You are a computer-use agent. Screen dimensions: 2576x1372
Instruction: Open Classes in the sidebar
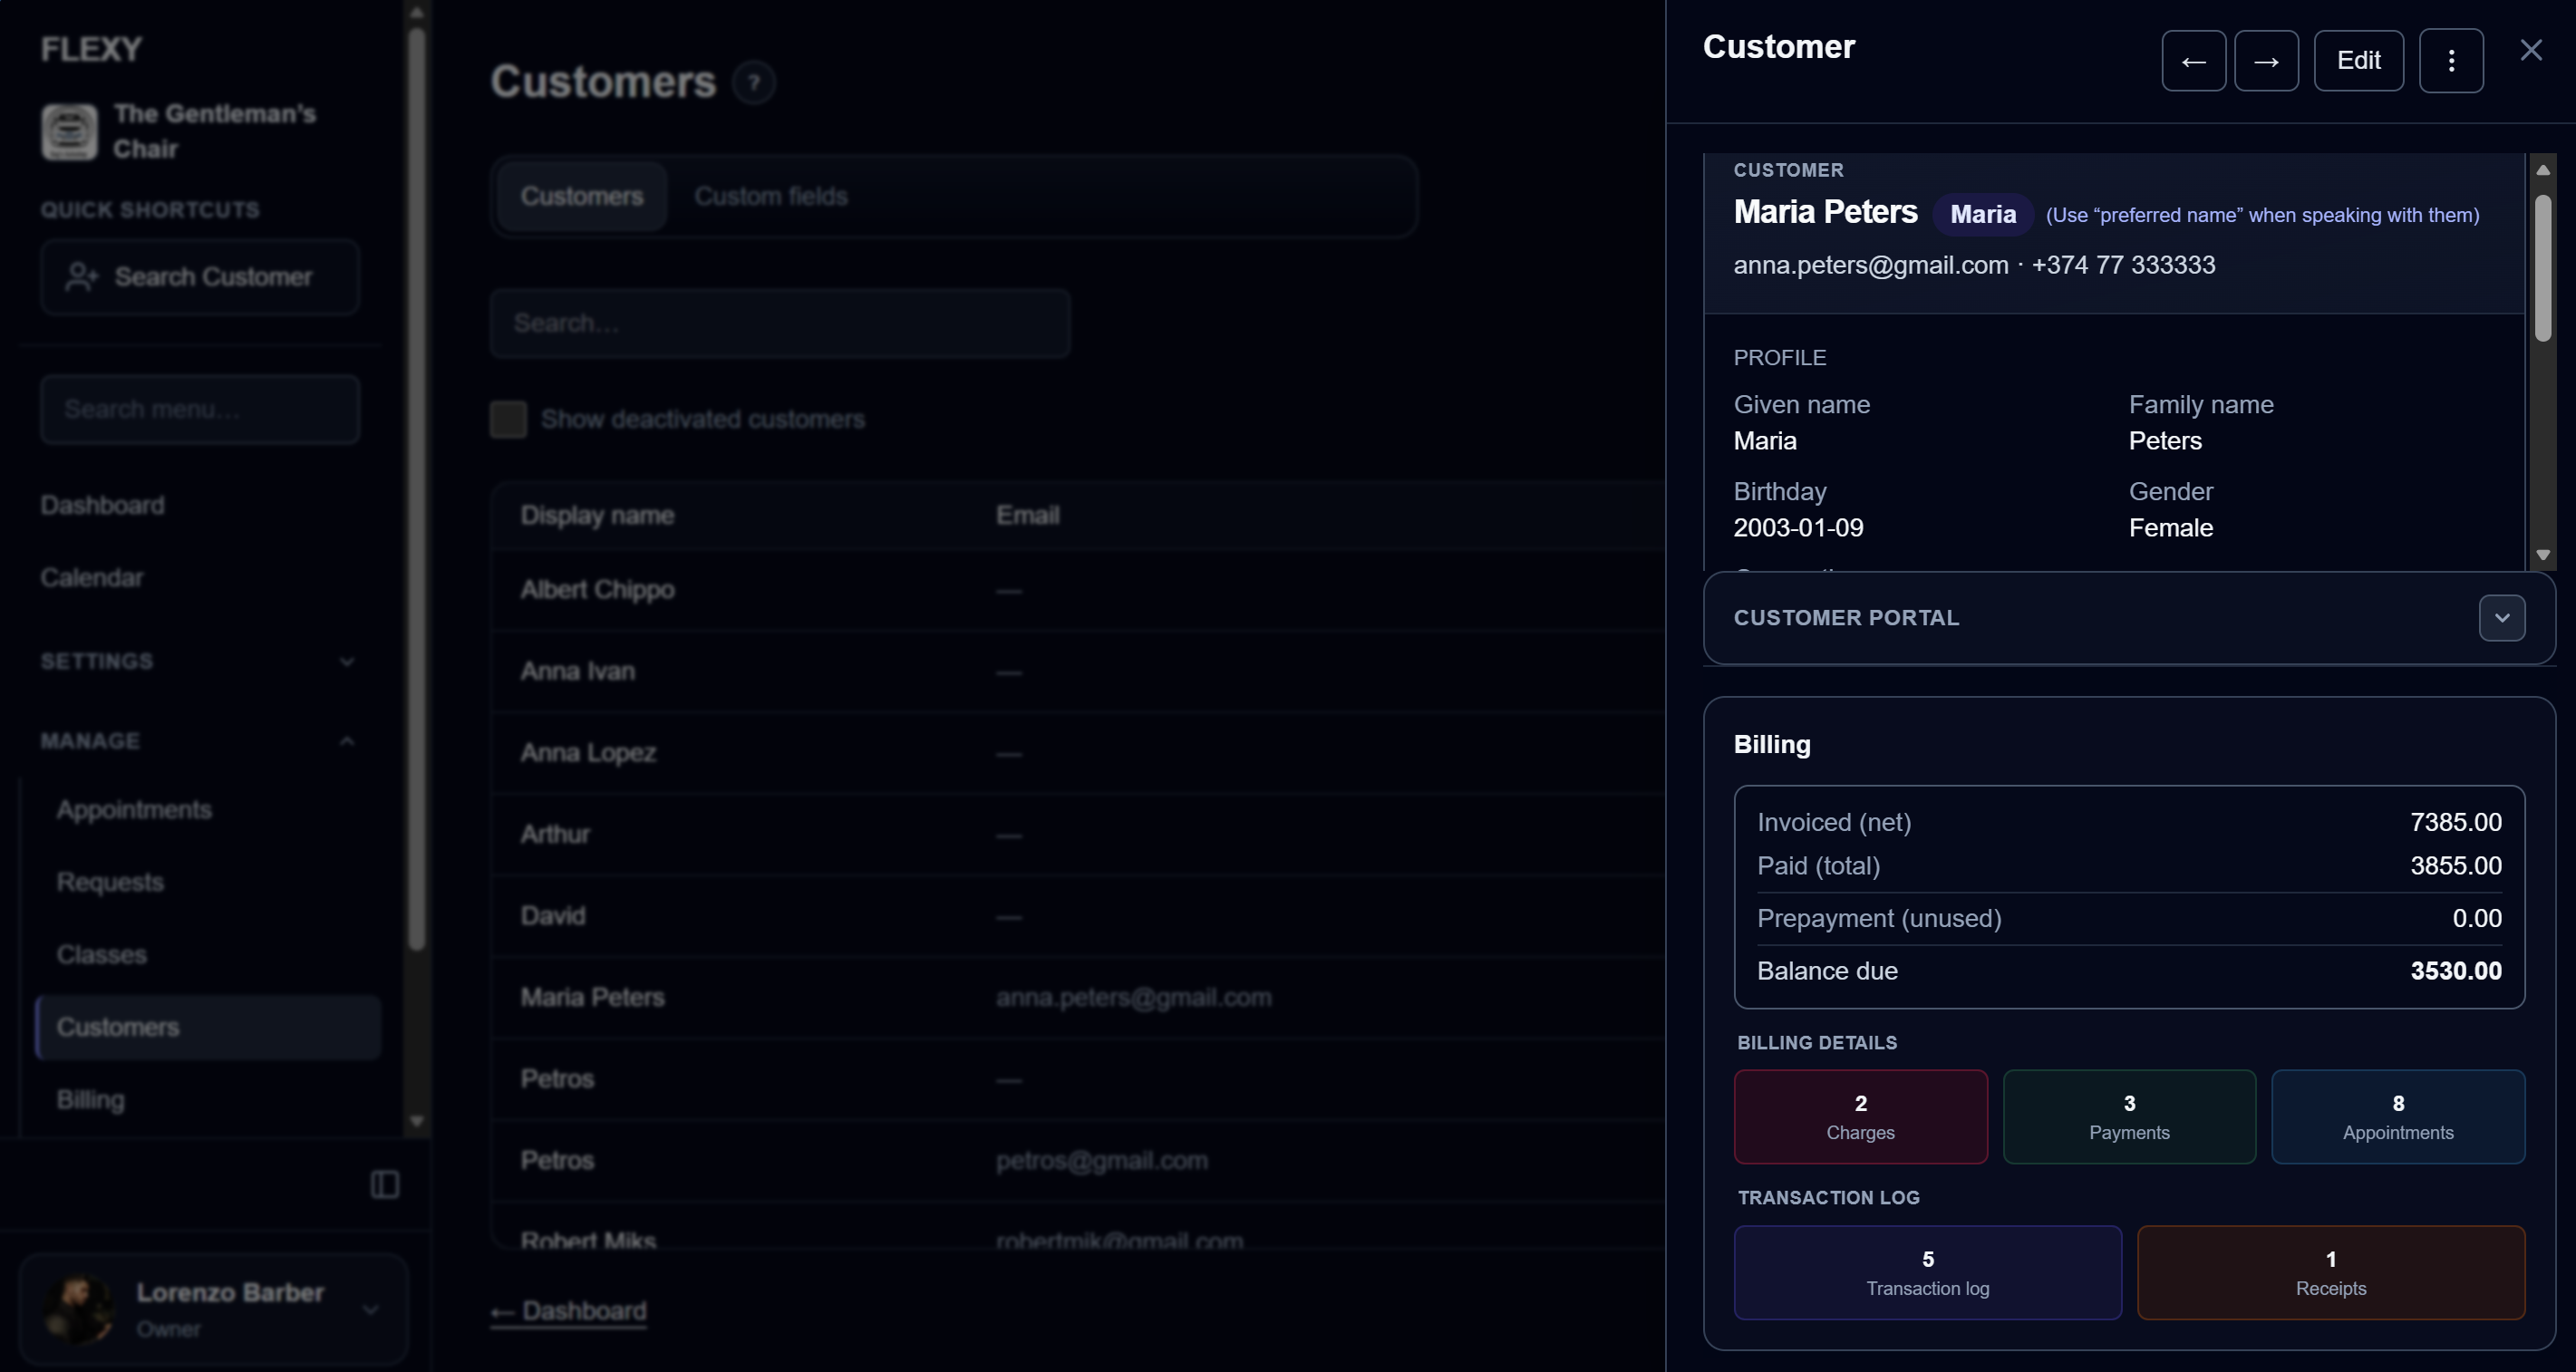tap(102, 955)
